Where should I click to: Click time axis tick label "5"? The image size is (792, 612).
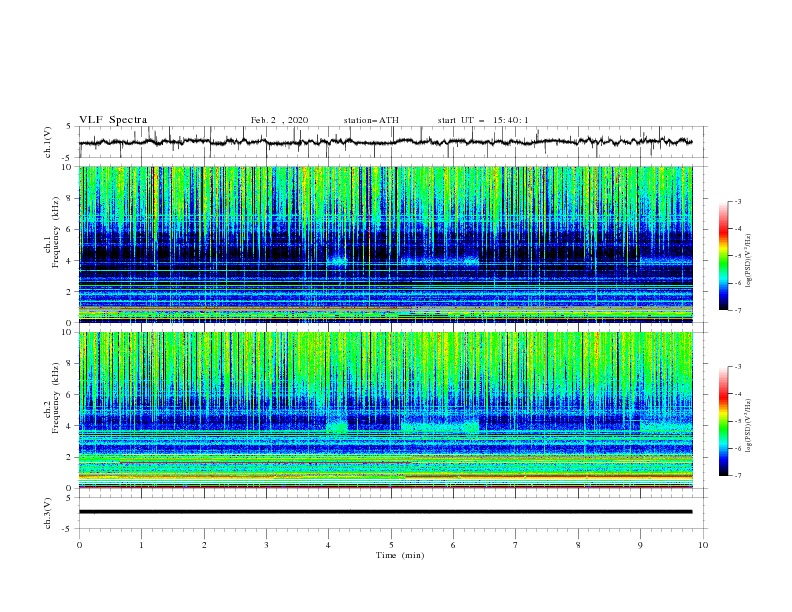pos(391,545)
